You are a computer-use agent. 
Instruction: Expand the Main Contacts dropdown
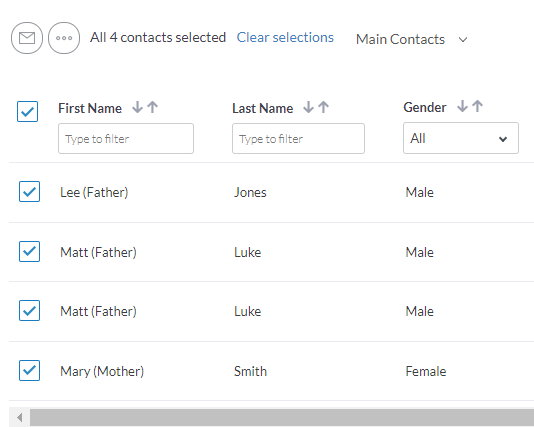coord(412,39)
